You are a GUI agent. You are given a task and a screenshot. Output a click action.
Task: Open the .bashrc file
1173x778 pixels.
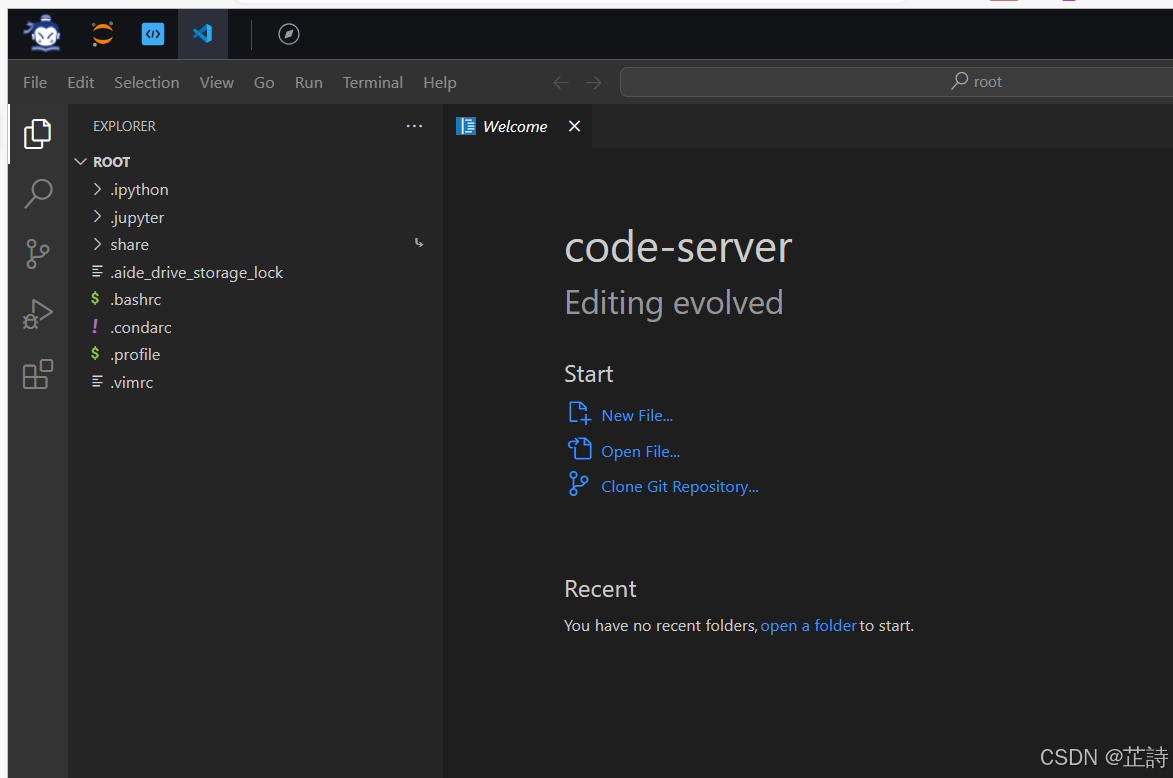coord(135,299)
